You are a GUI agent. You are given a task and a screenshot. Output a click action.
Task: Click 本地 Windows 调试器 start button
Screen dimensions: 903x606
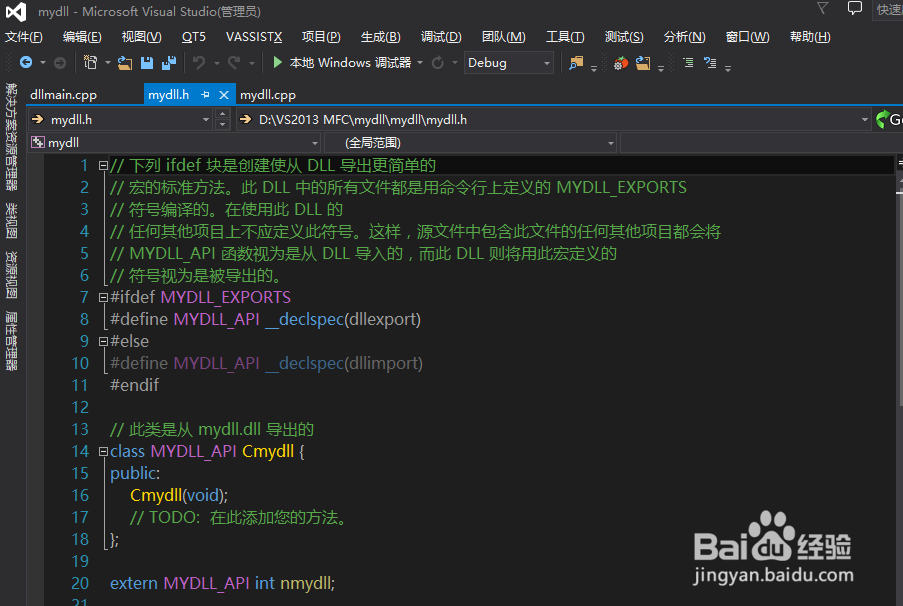pyautogui.click(x=343, y=62)
